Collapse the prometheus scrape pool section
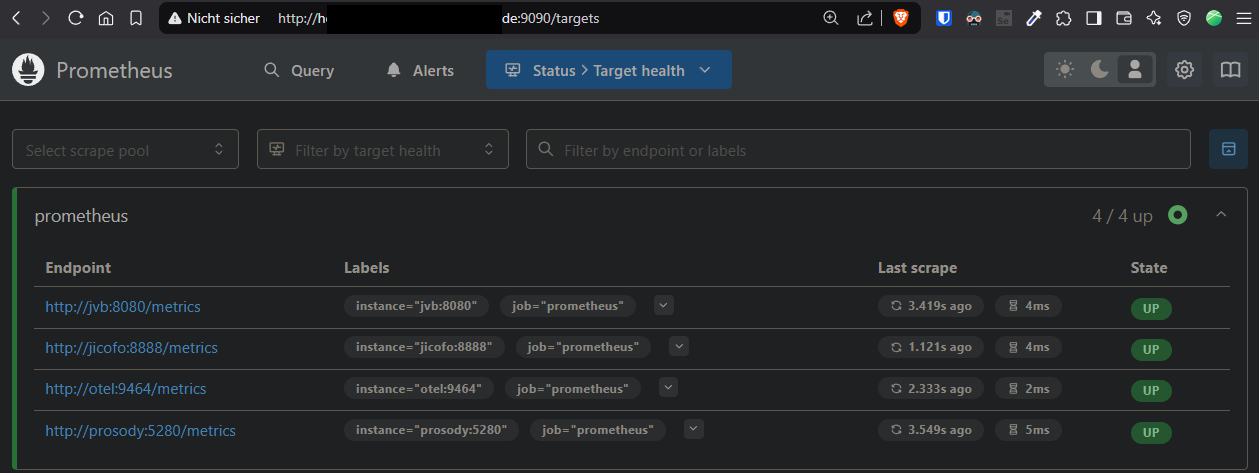The height and width of the screenshot is (473, 1259). pos(1221,214)
